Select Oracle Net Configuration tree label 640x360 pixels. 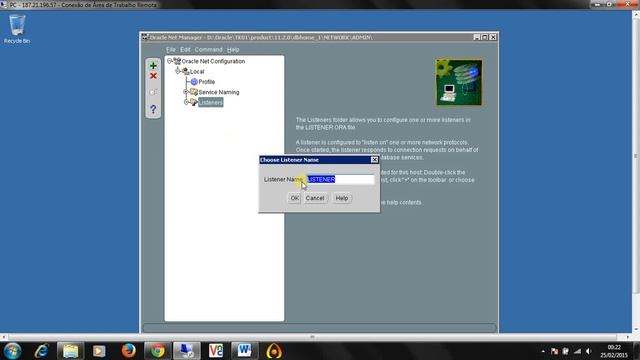213,61
